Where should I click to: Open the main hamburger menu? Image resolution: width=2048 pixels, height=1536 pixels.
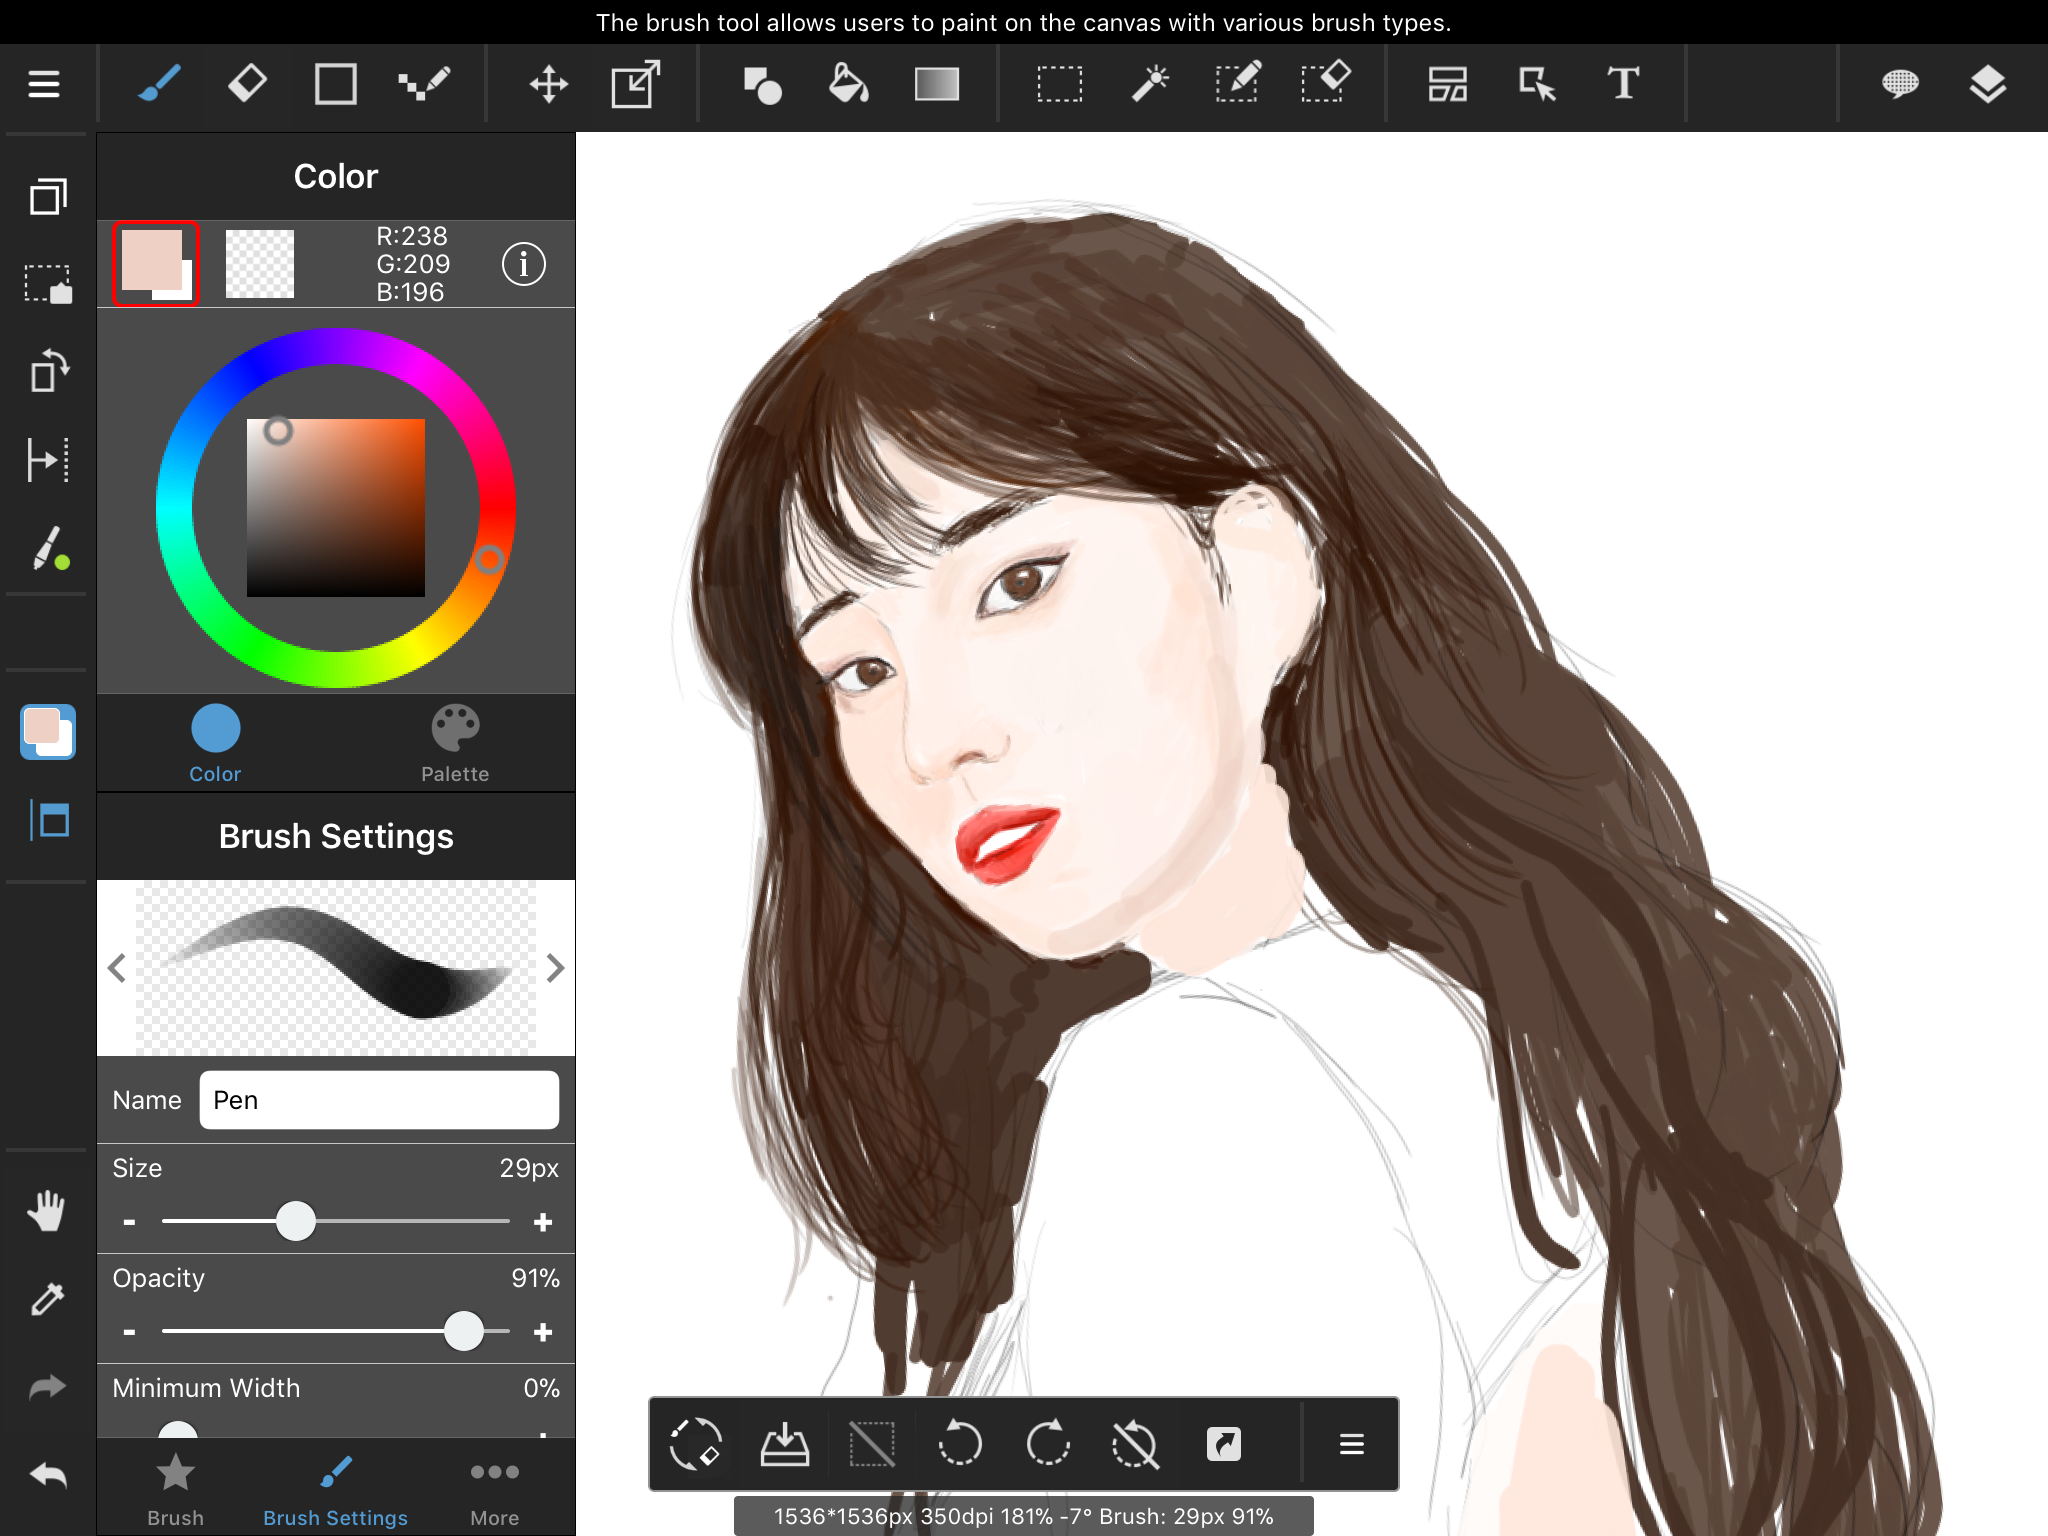click(x=44, y=84)
